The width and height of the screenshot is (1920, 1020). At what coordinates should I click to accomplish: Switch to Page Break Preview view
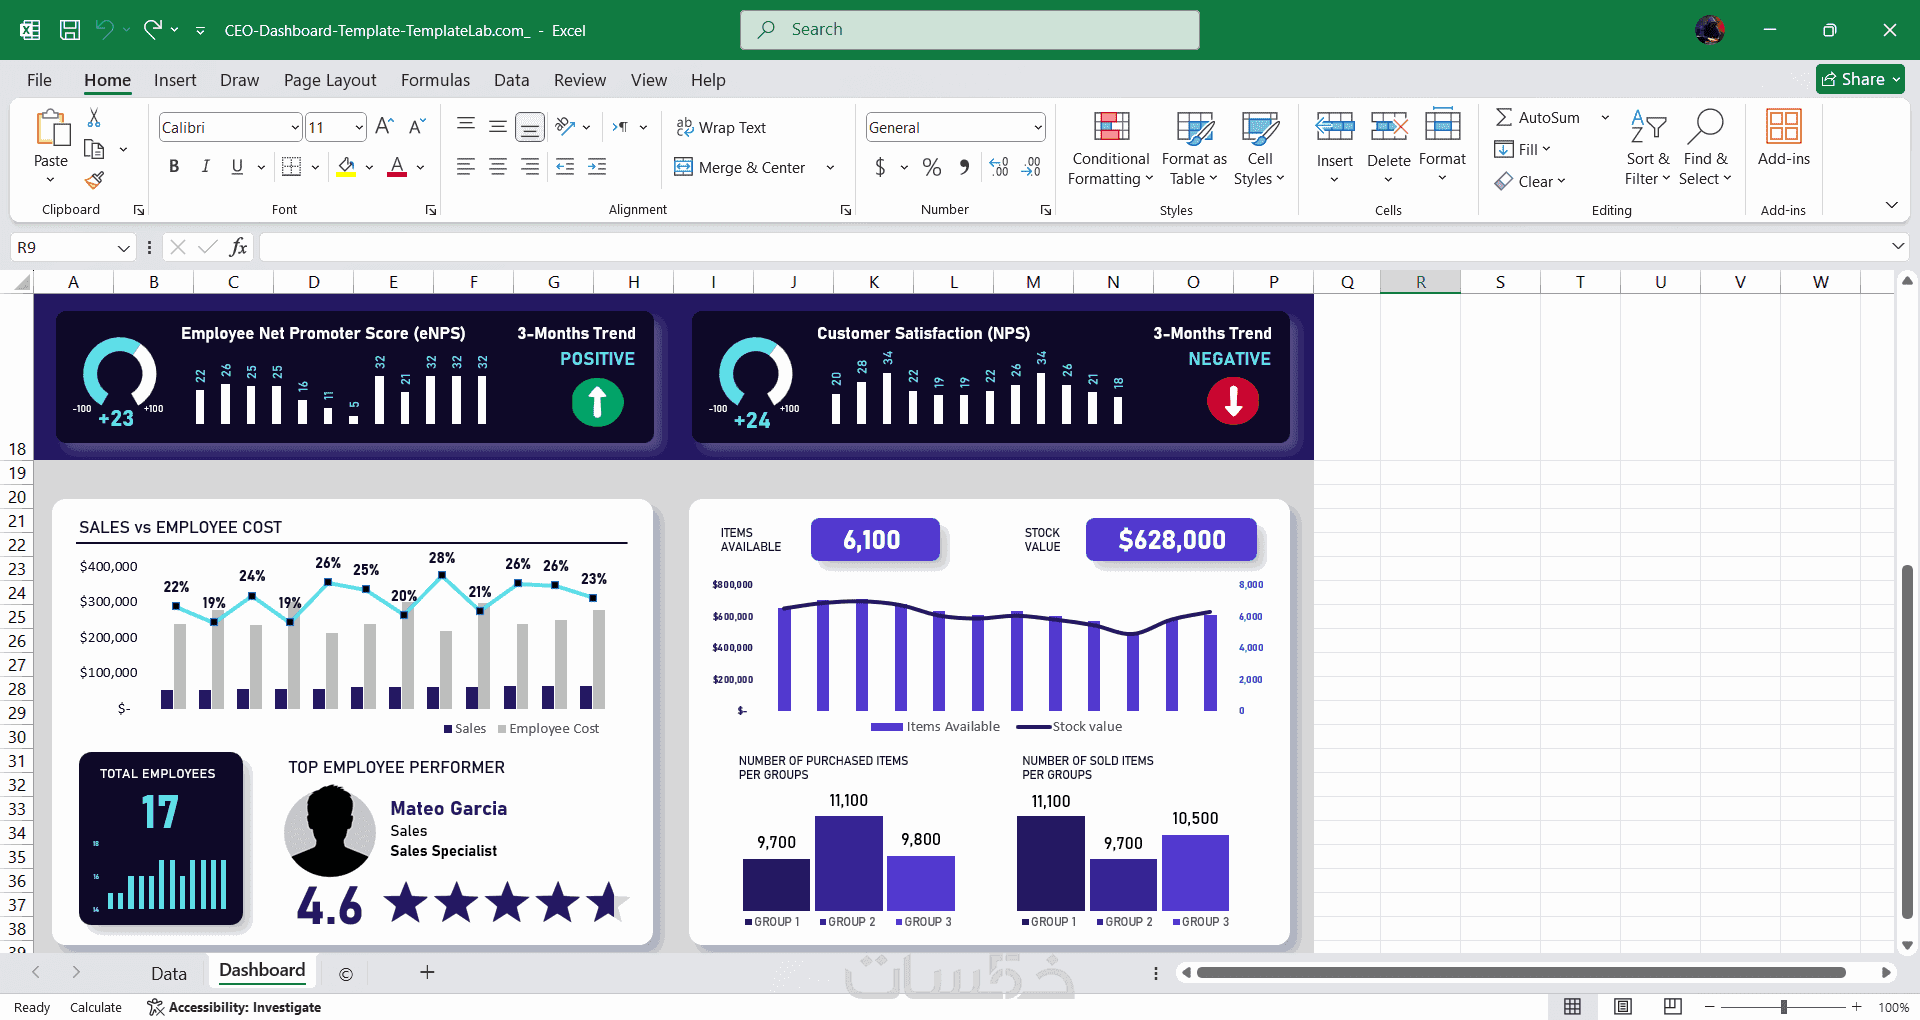(x=1672, y=1006)
